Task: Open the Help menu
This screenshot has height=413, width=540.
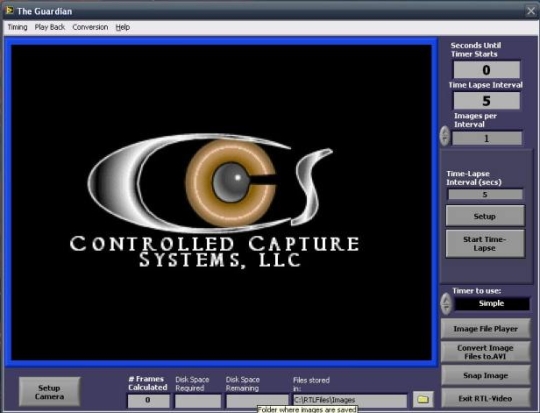Action: point(123,27)
